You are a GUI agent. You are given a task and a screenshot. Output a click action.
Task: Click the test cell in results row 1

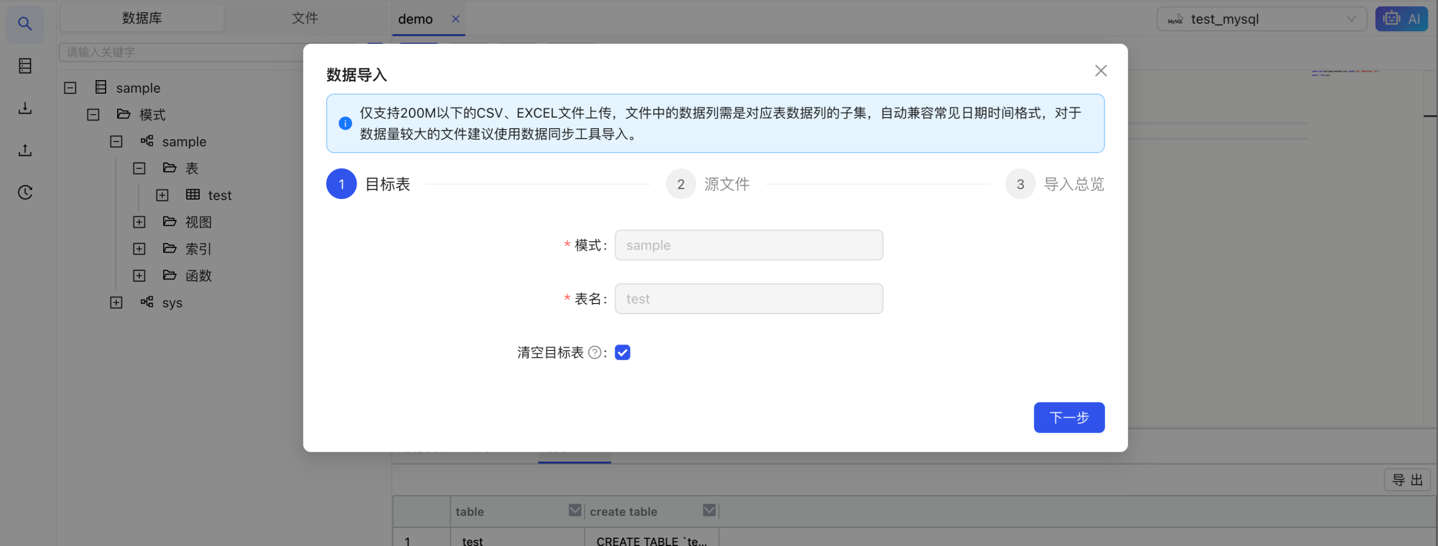517,541
